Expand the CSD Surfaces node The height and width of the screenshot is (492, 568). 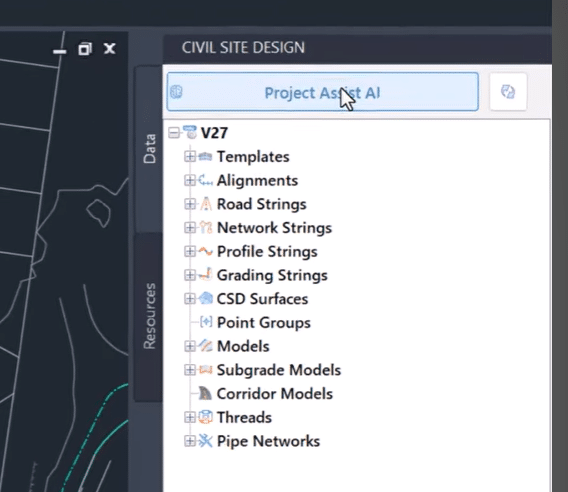click(x=189, y=299)
